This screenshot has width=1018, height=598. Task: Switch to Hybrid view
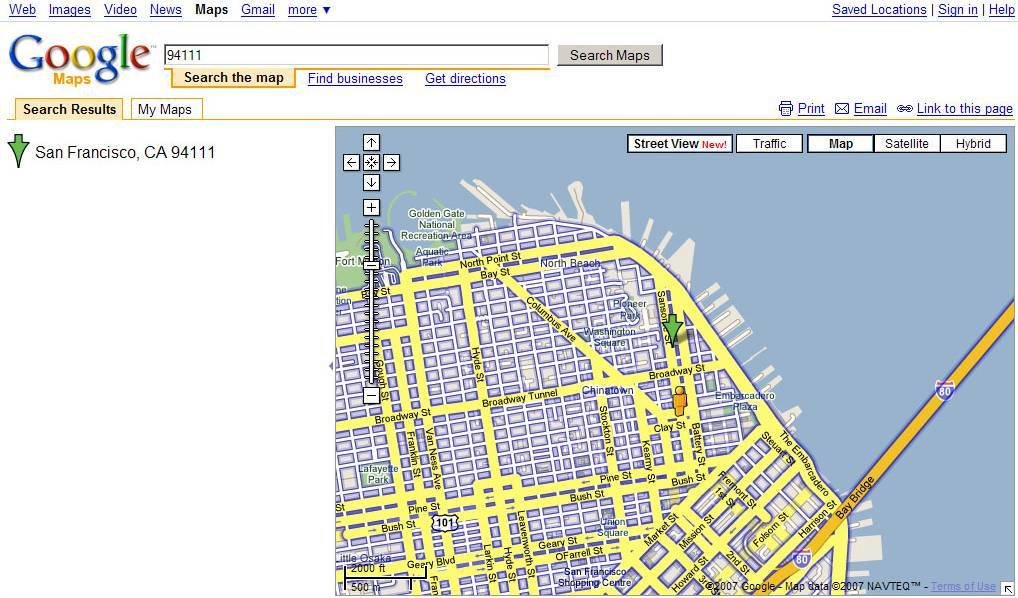pos(973,144)
